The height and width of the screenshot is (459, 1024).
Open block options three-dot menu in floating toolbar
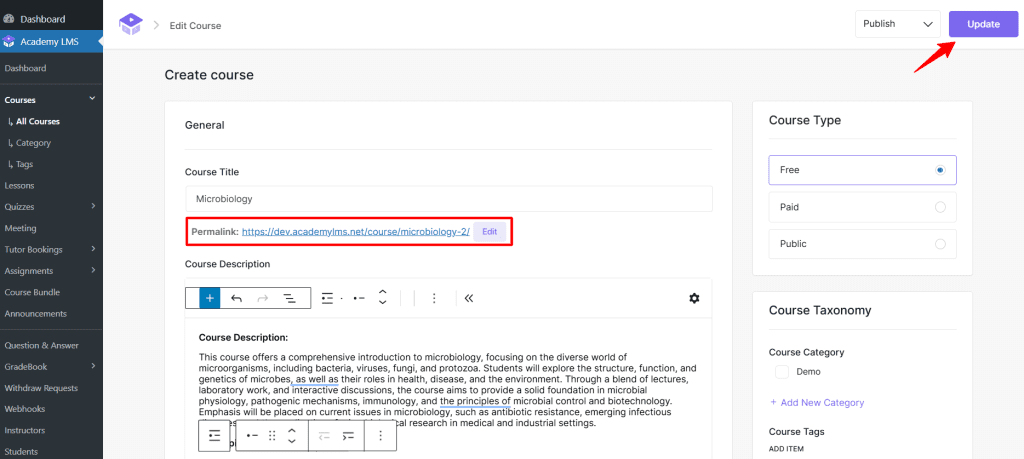pyautogui.click(x=380, y=436)
